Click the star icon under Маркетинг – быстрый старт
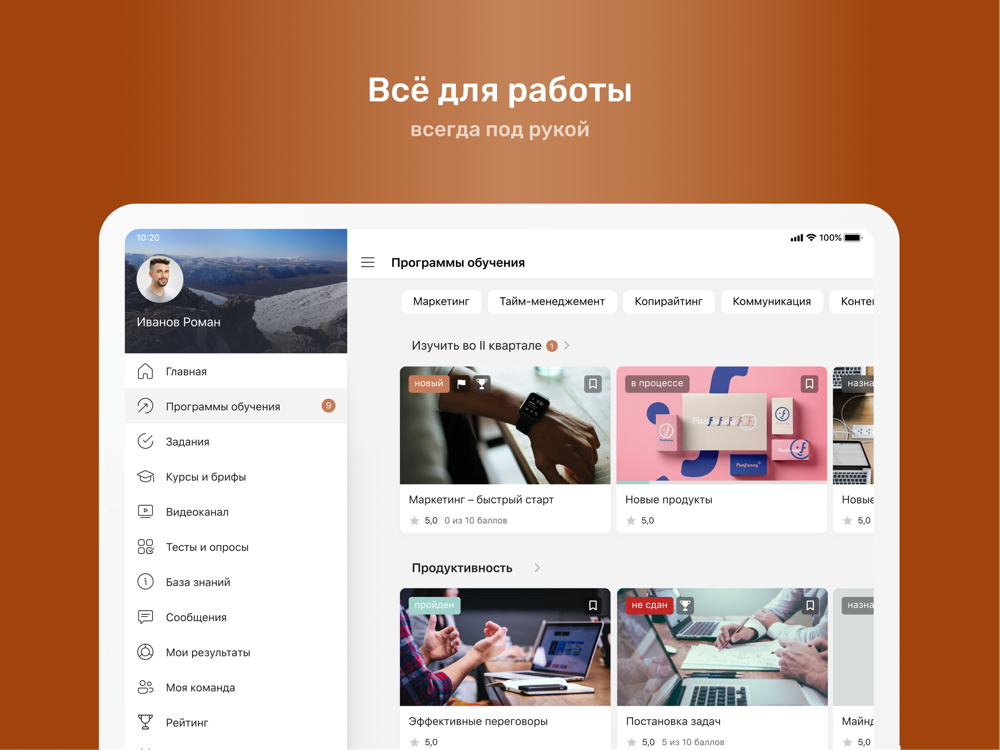Viewport: 1000px width, 750px height. click(414, 520)
